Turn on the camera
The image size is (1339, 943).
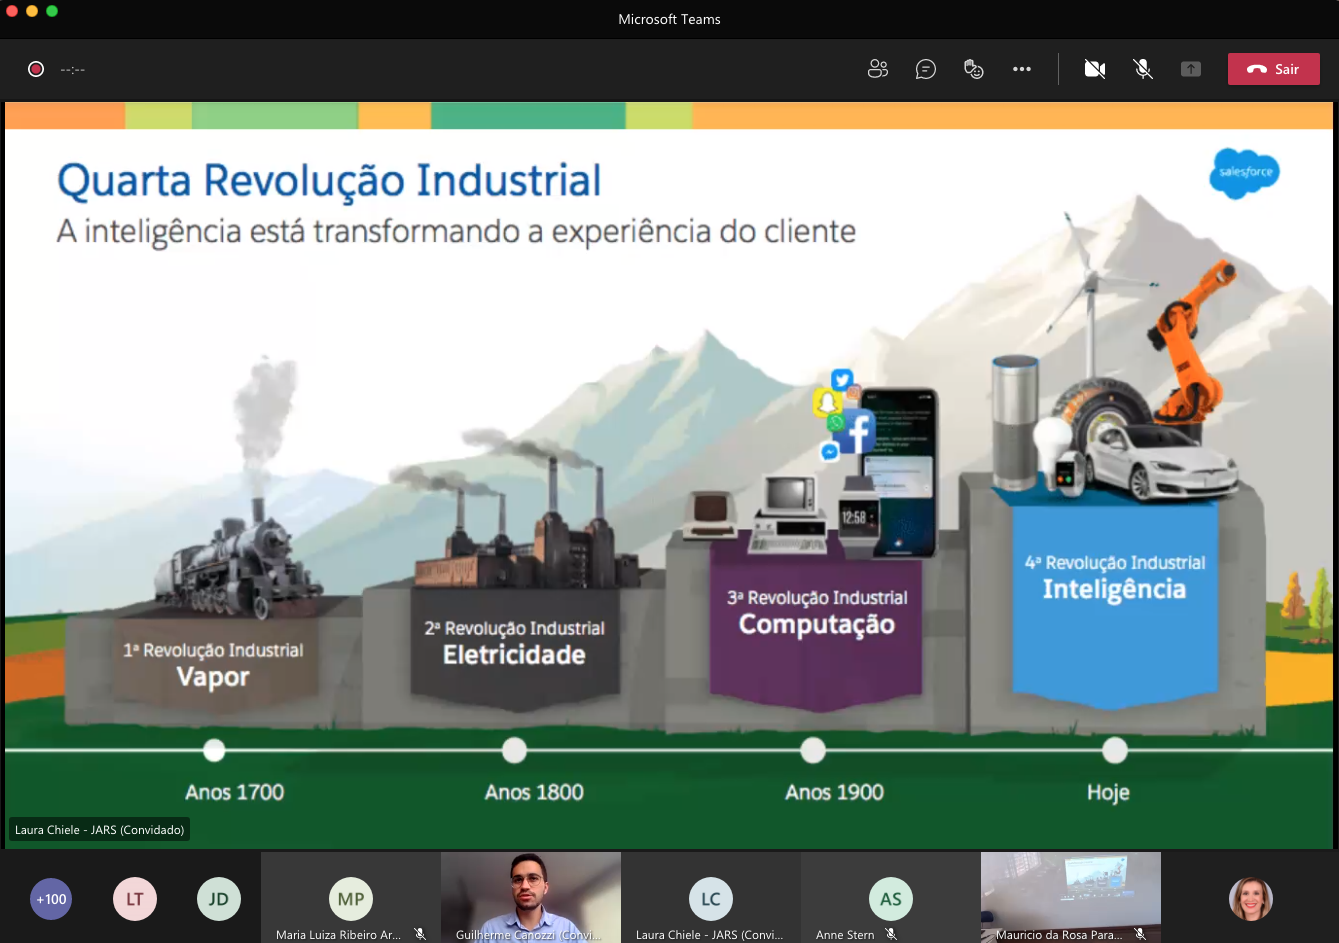(1095, 69)
